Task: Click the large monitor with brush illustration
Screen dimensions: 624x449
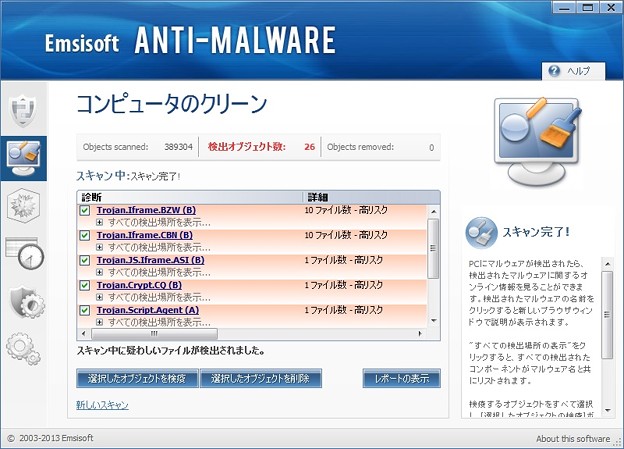Action: click(x=537, y=141)
